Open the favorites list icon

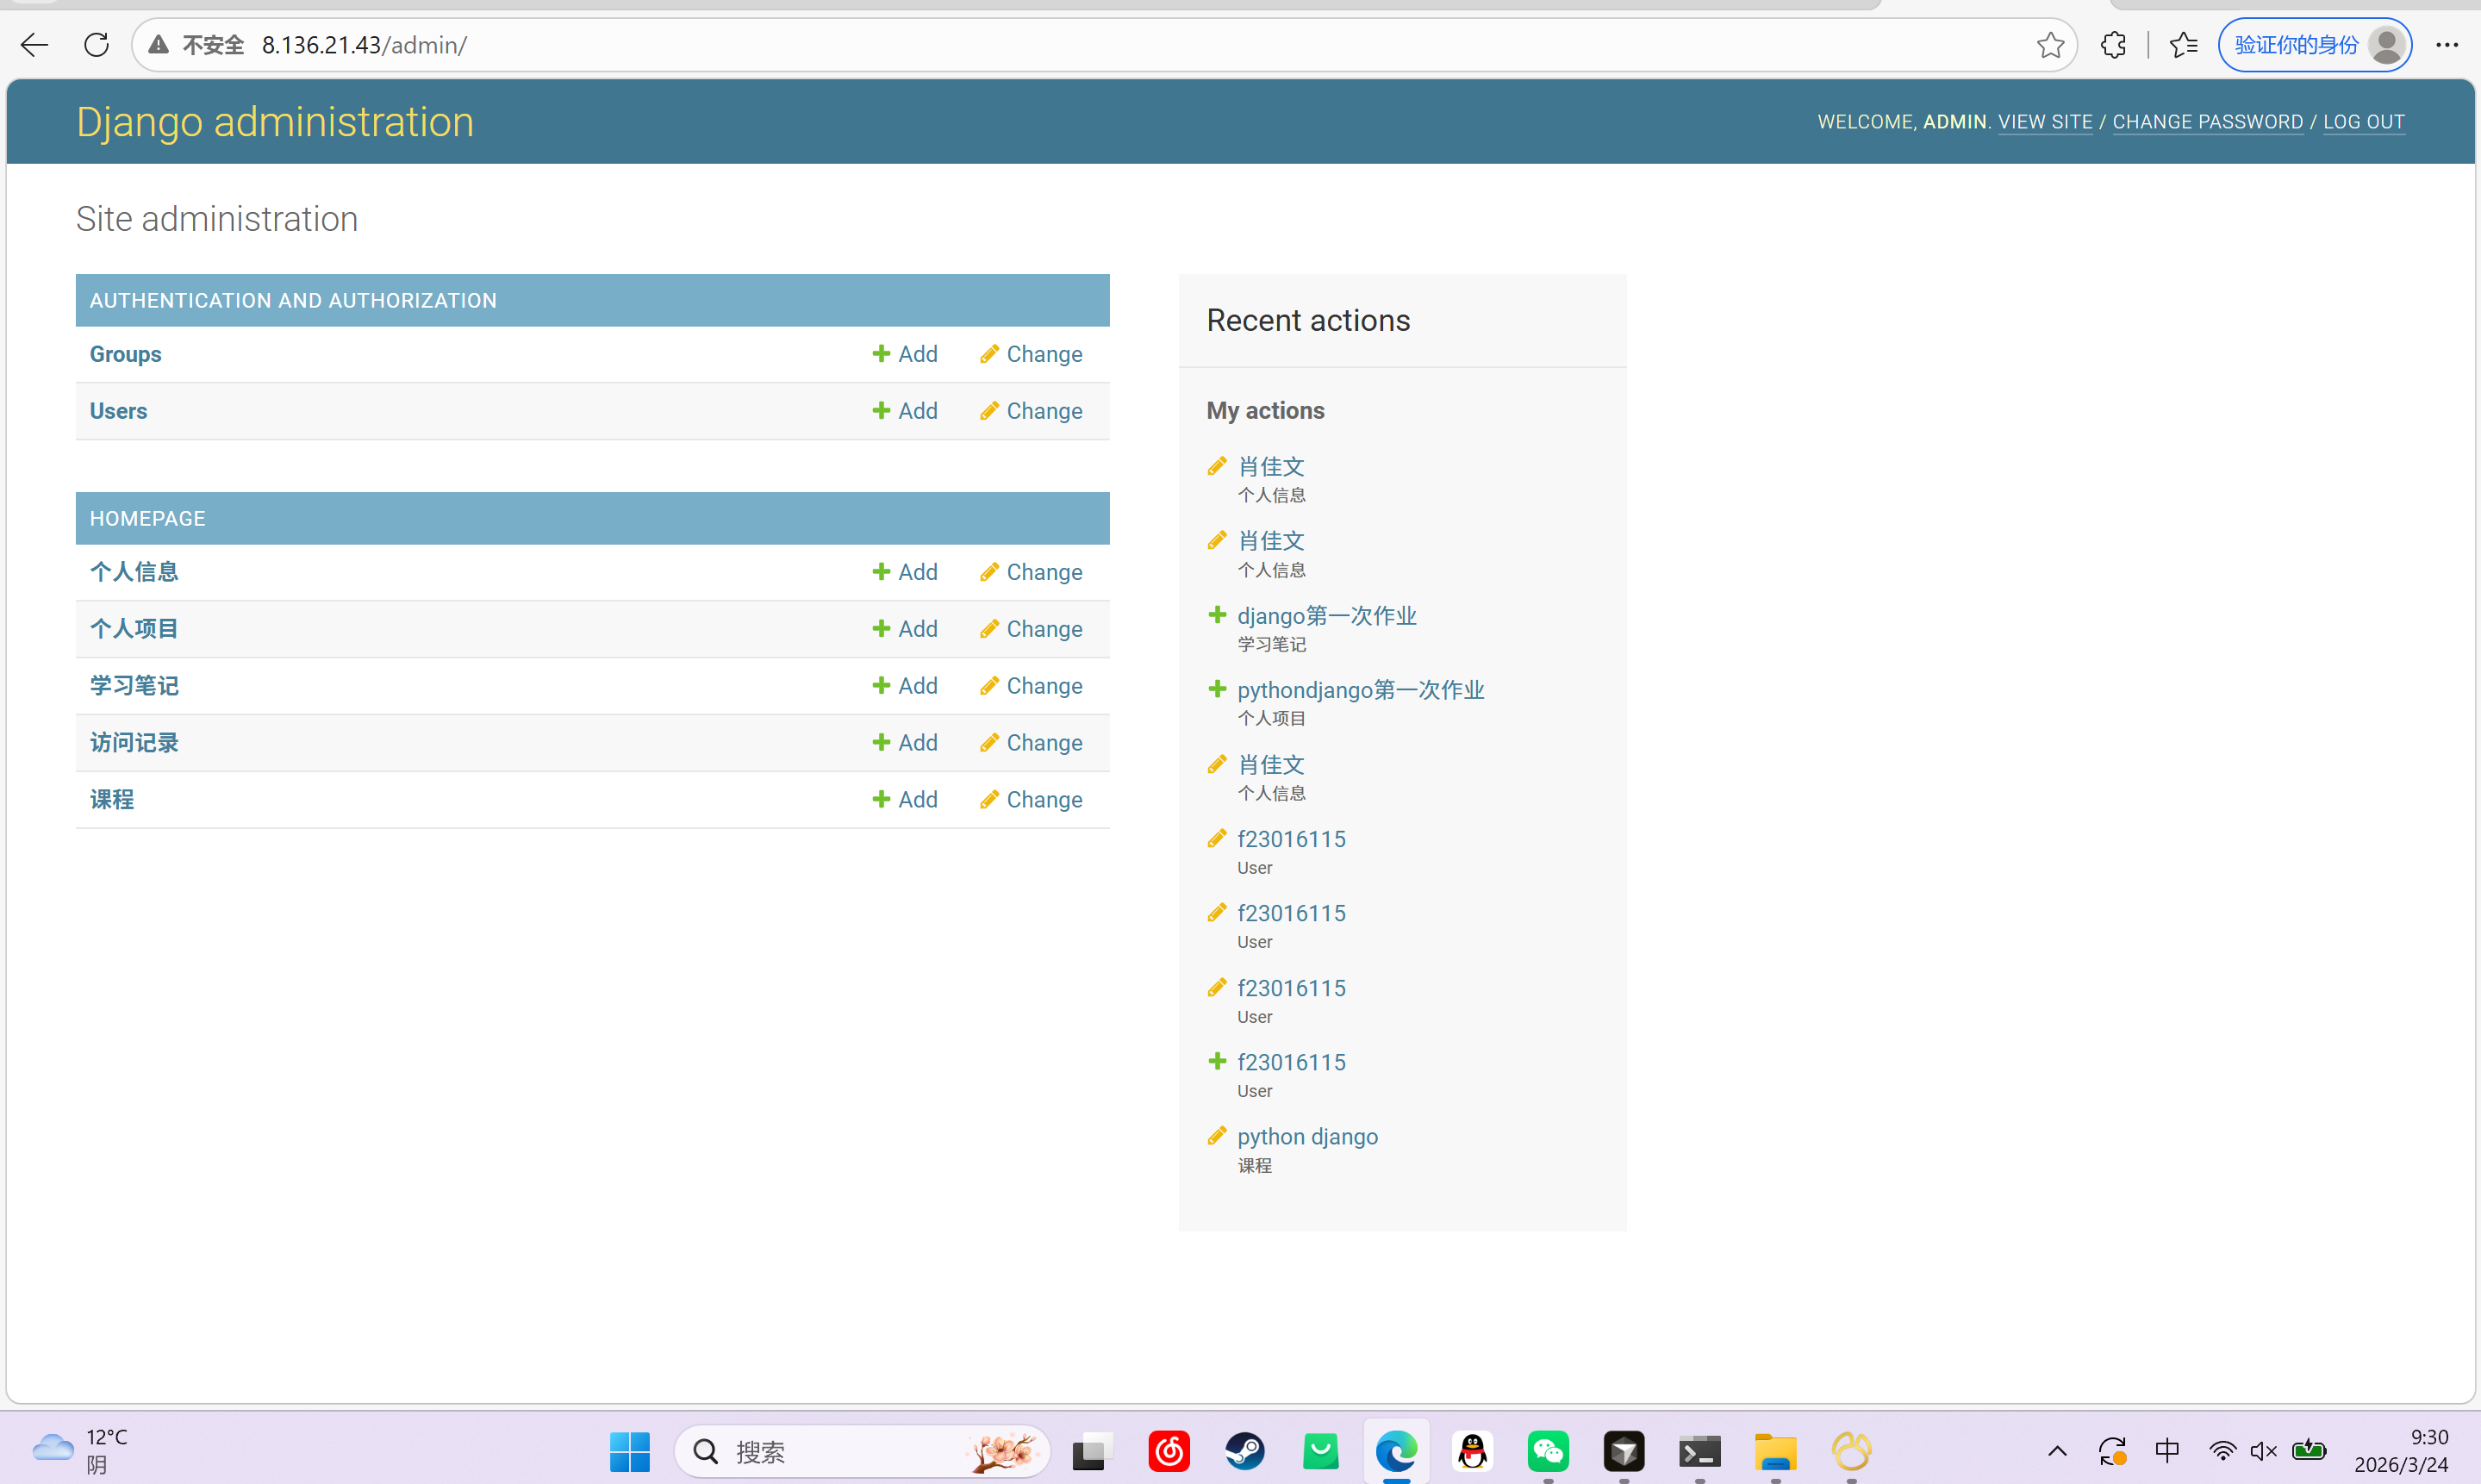(x=2184, y=45)
